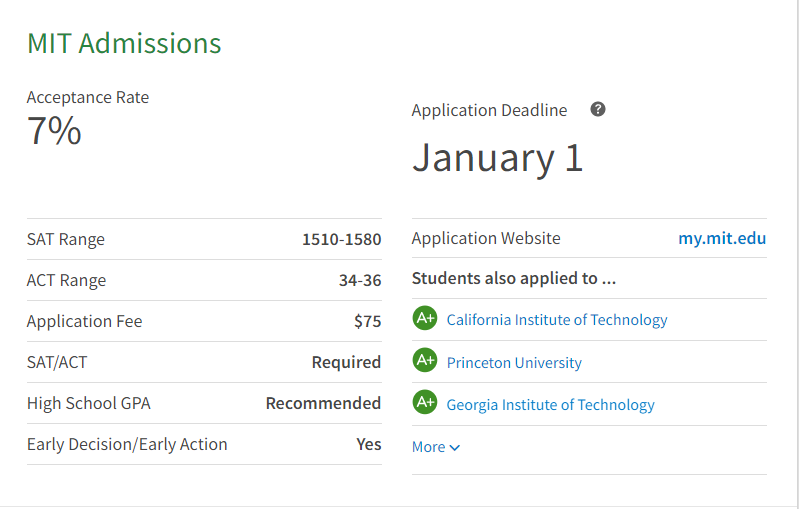Click the $75 application fee amount
This screenshot has height=509, width=799.
[367, 321]
